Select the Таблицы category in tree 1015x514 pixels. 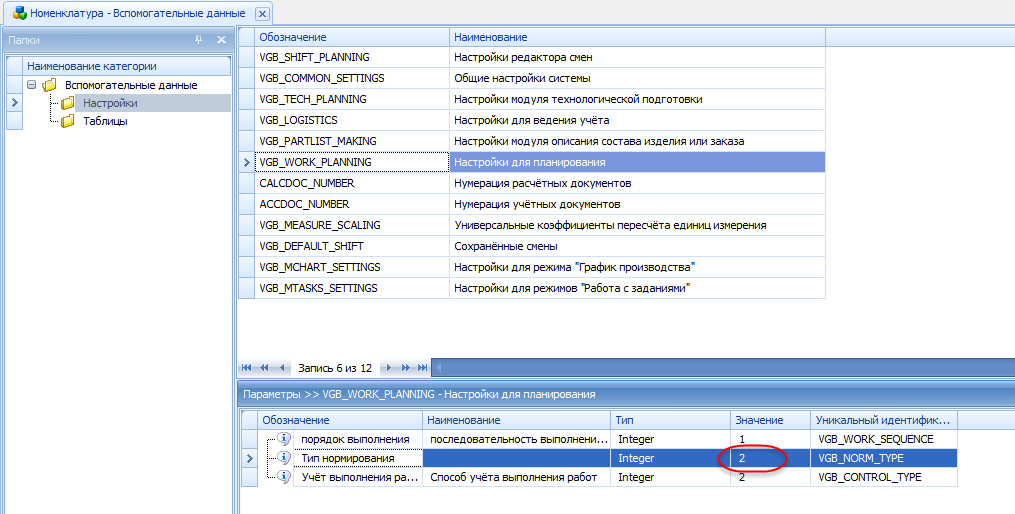[x=105, y=121]
